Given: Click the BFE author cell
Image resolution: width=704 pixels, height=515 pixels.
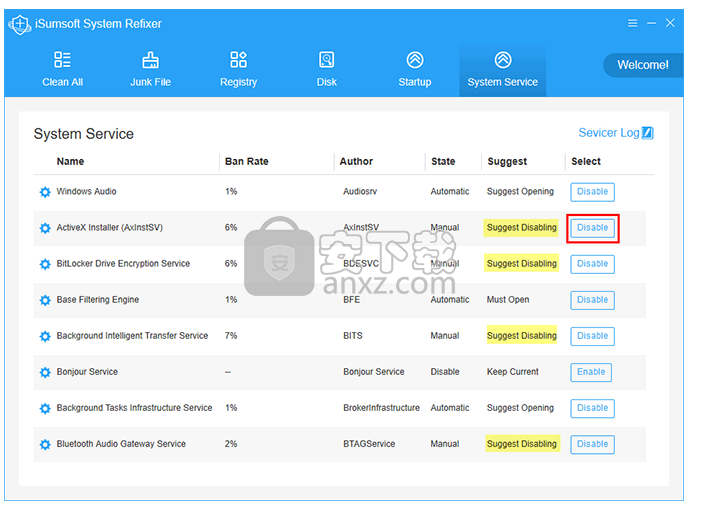Looking at the screenshot, I should [352, 299].
